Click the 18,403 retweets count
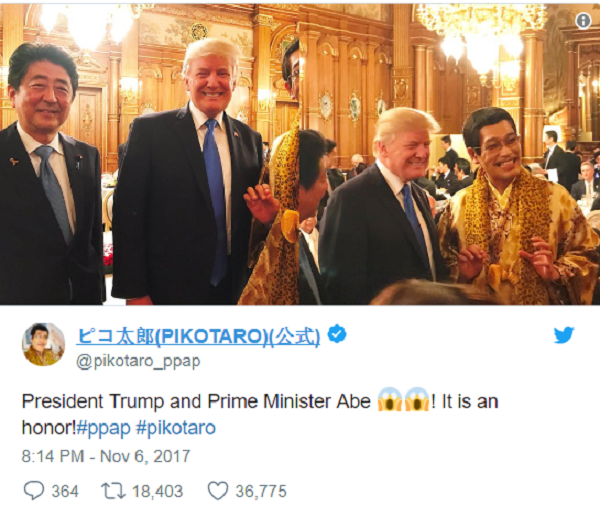 (158, 491)
